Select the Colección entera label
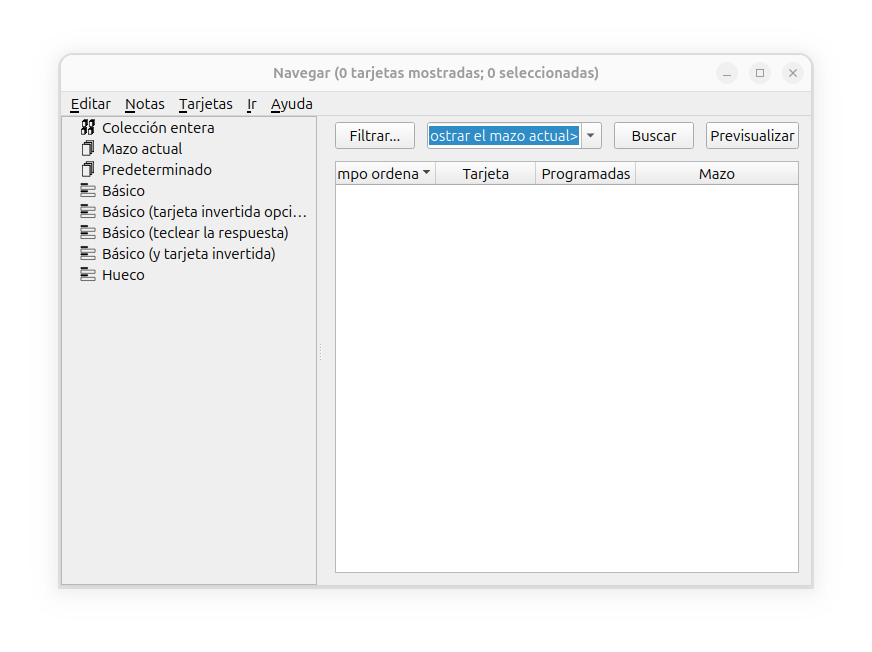Screen dimensions: 872x652 pyautogui.click(x=158, y=128)
